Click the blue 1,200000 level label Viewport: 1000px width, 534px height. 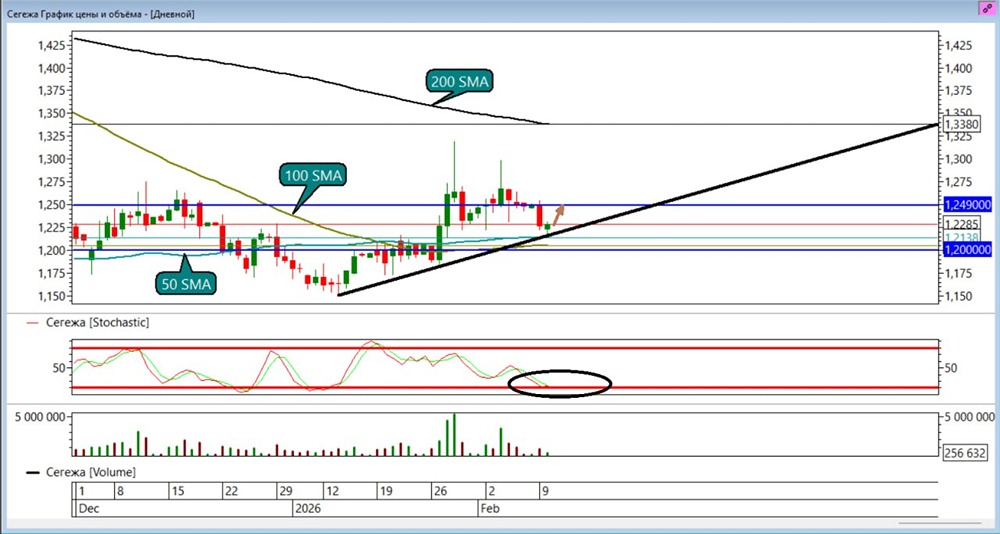(x=966, y=250)
